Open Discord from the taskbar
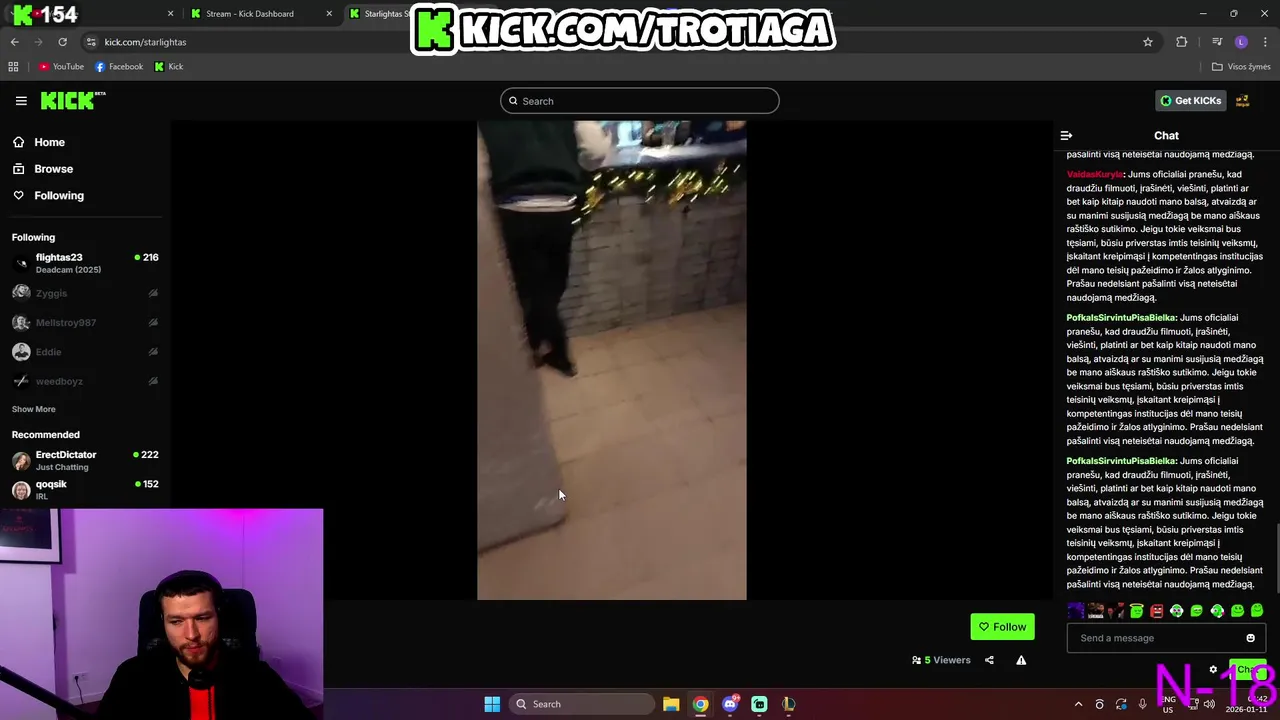This screenshot has height=720, width=1280. [730, 704]
